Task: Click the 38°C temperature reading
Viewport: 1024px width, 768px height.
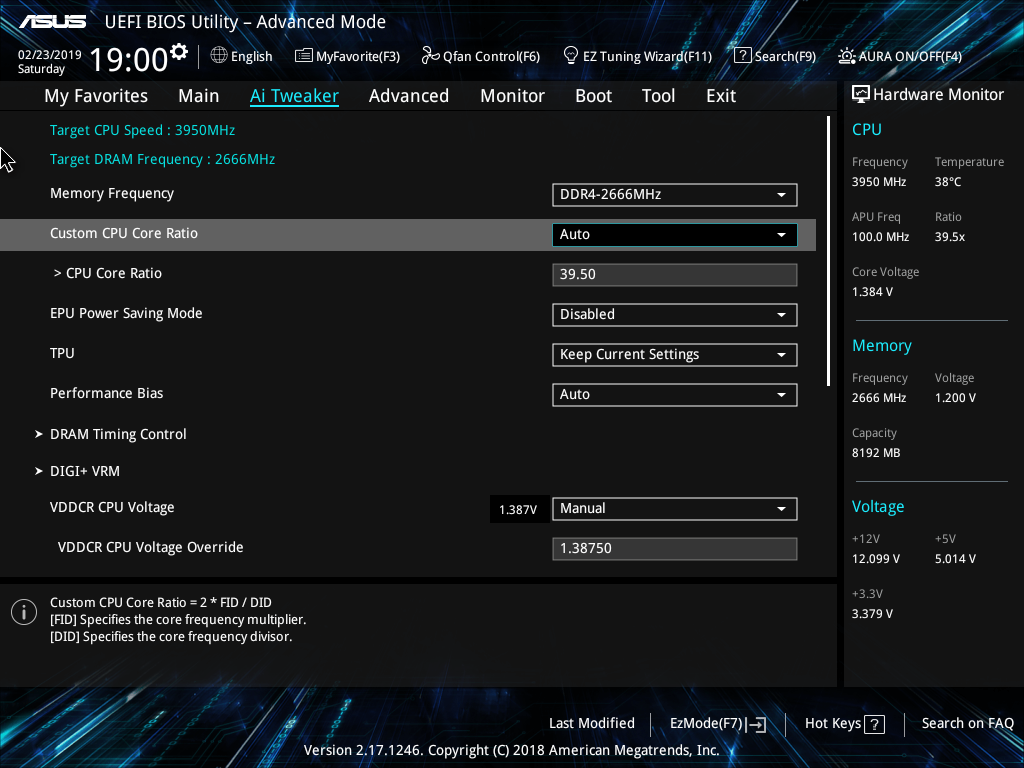Action: pos(948,182)
